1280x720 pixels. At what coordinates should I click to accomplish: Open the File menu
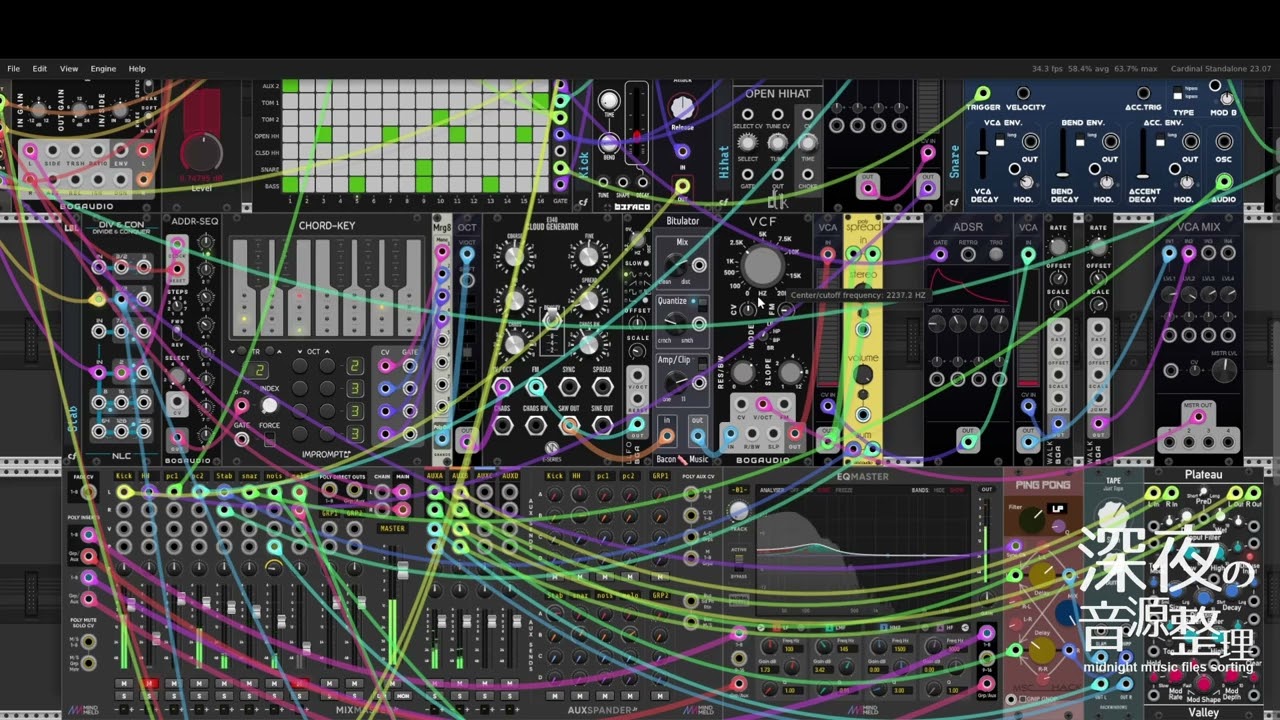tap(14, 69)
